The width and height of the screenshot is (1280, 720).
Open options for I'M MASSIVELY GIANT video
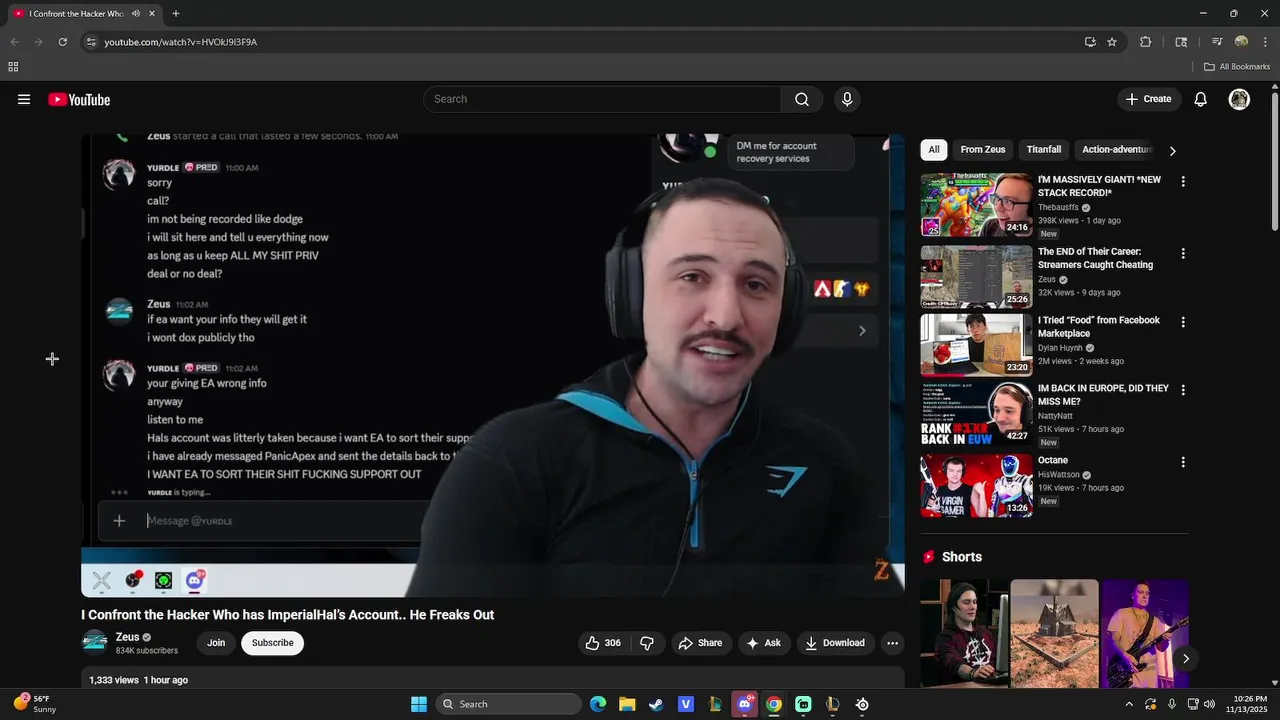(x=1183, y=182)
